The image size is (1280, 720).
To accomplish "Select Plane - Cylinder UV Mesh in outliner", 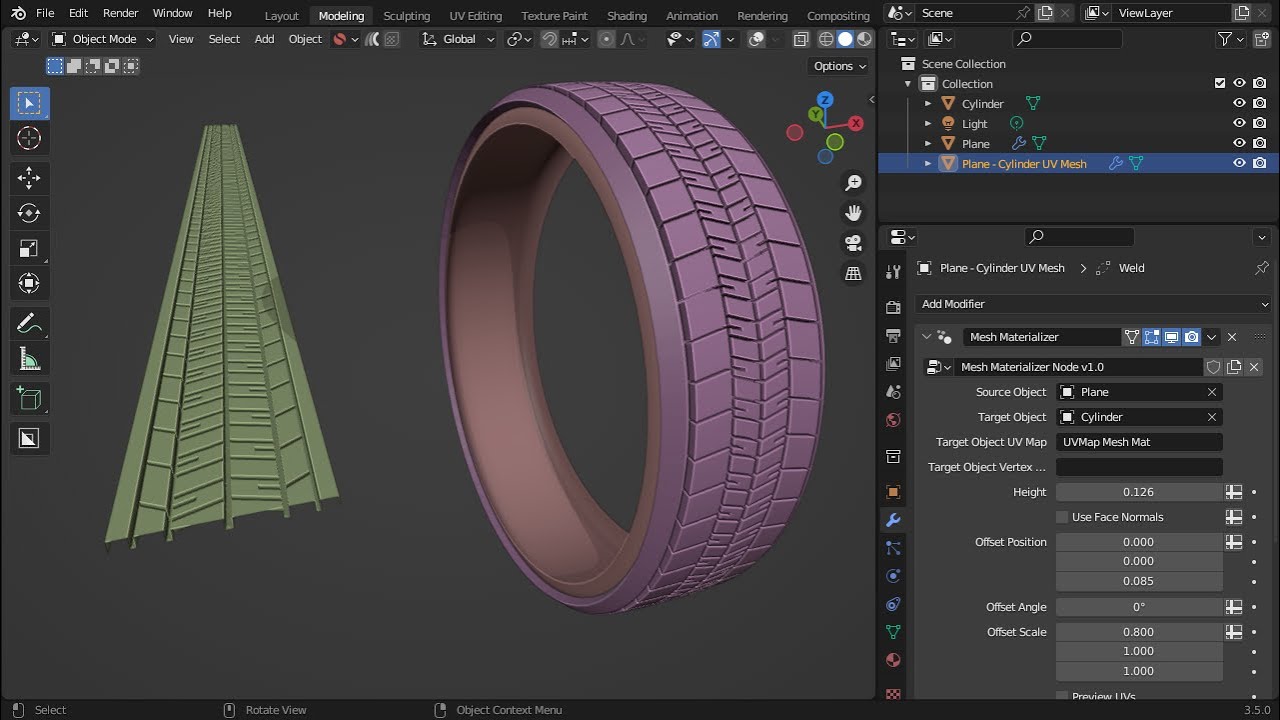I will coord(1024,164).
